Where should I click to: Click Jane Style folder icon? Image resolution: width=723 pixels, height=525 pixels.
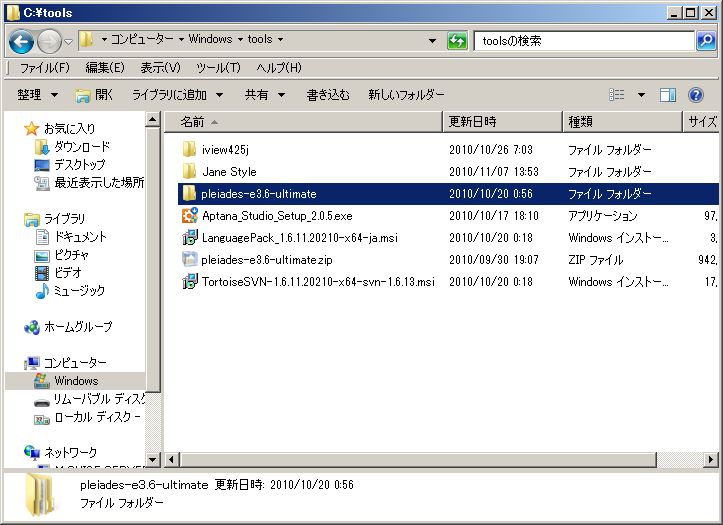[189, 171]
